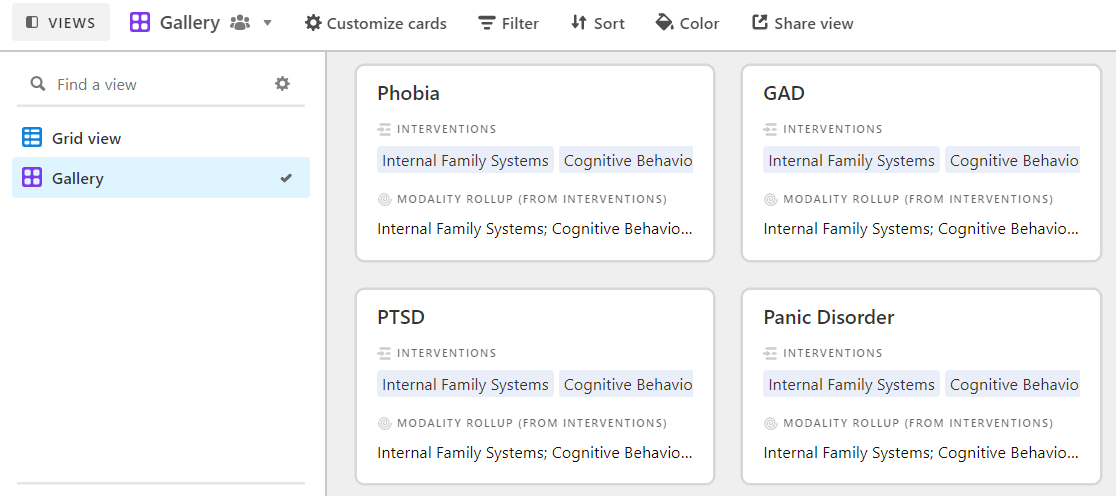1116x496 pixels.
Task: Click the Customize cards gear icon
Action: [x=313, y=23]
